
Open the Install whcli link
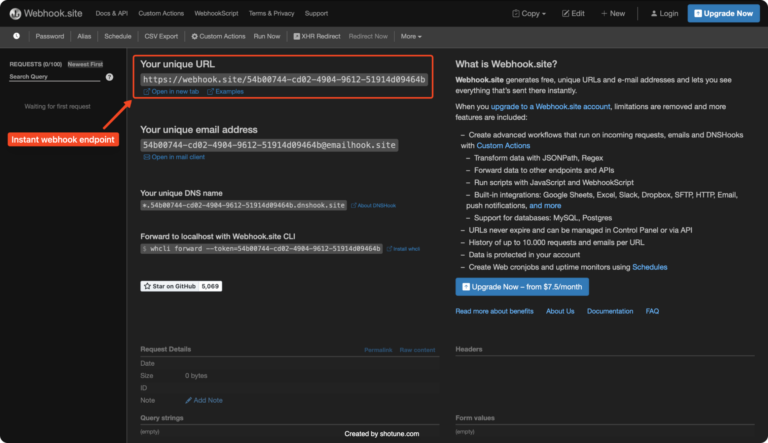[x=403, y=248]
